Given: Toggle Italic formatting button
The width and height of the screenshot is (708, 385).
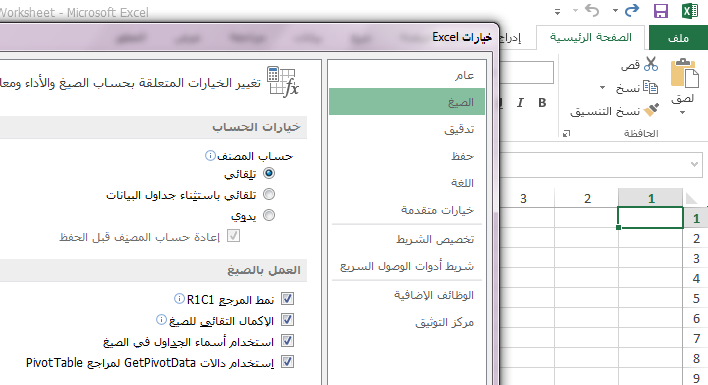Looking at the screenshot, I should [x=520, y=103].
